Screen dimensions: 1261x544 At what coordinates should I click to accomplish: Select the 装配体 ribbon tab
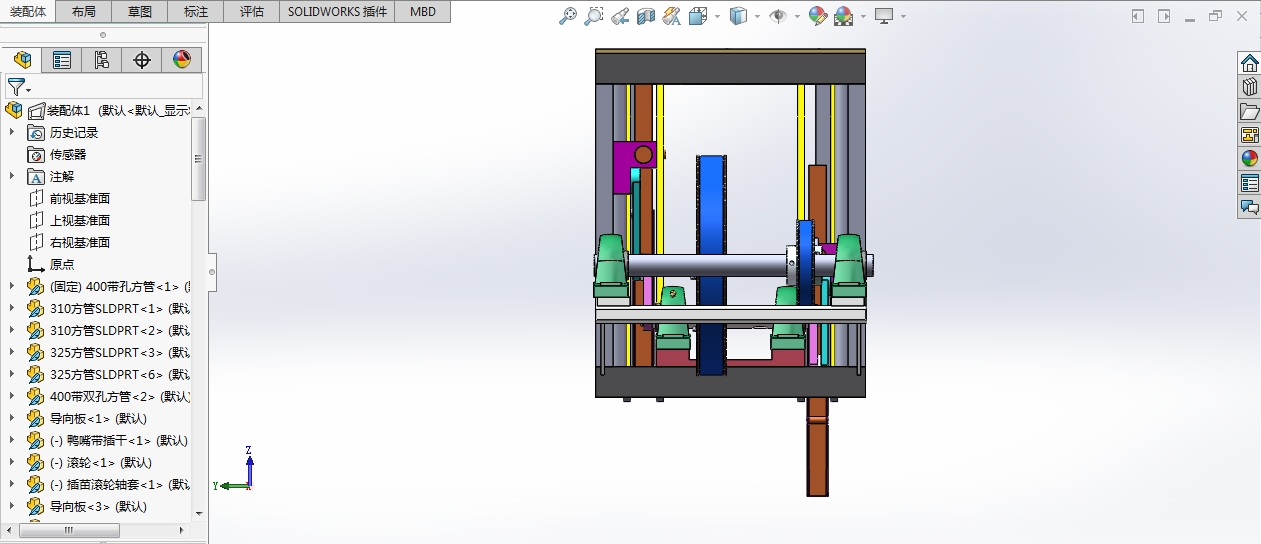click(28, 12)
